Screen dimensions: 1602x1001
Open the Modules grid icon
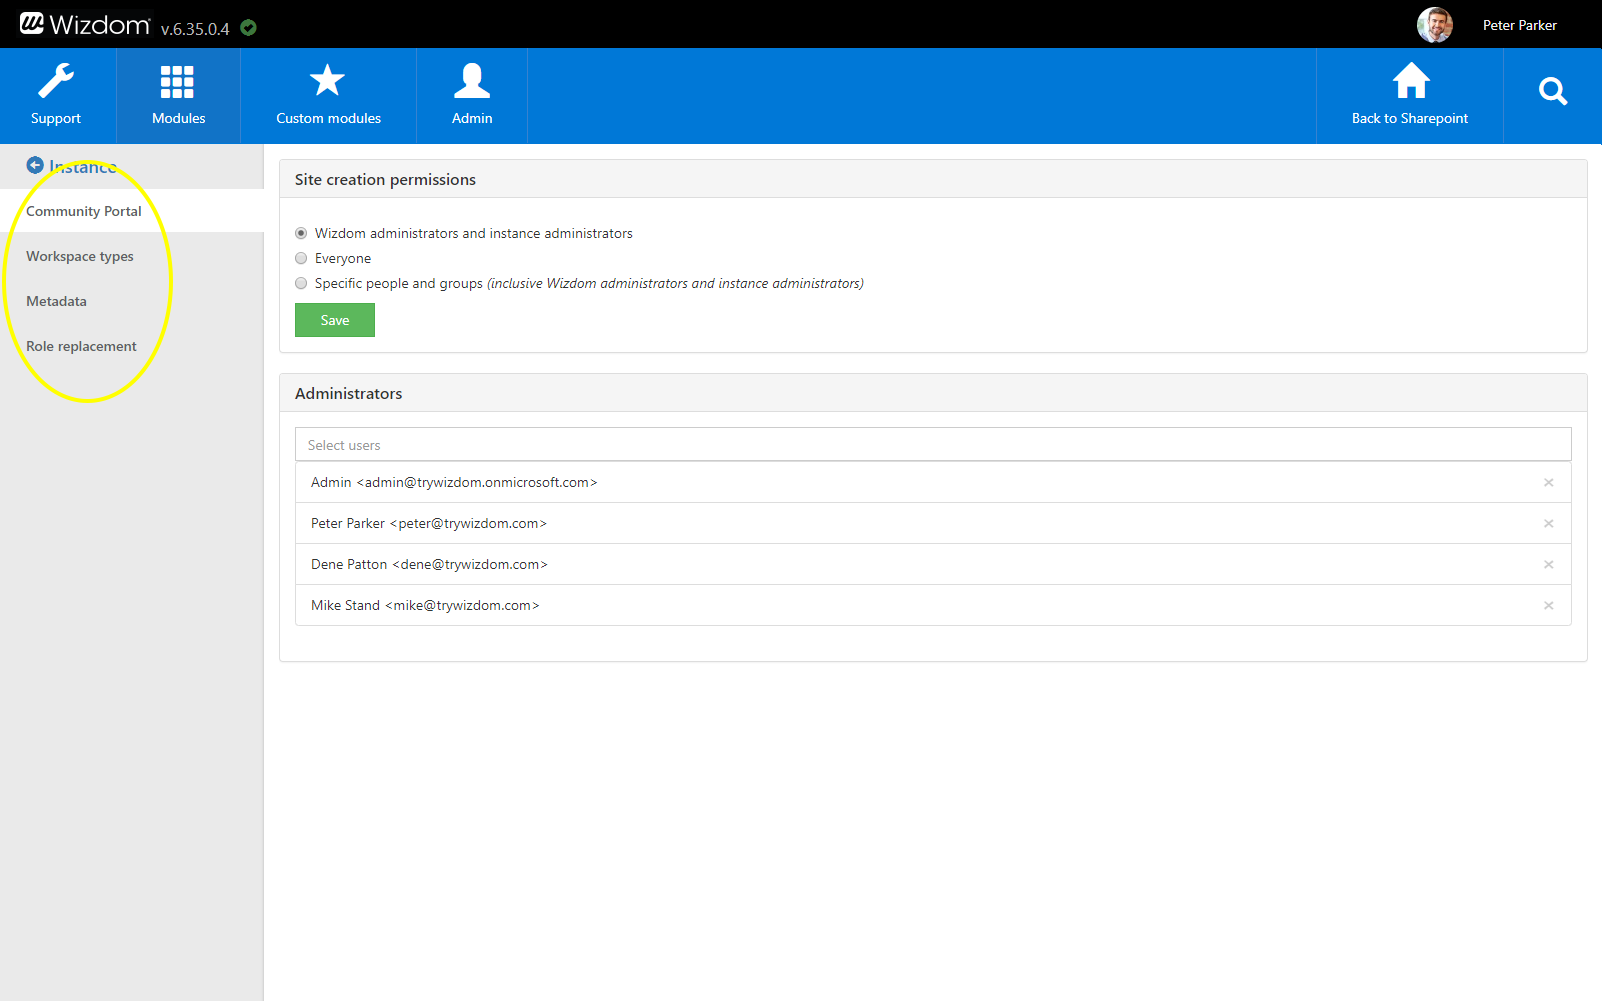[178, 82]
